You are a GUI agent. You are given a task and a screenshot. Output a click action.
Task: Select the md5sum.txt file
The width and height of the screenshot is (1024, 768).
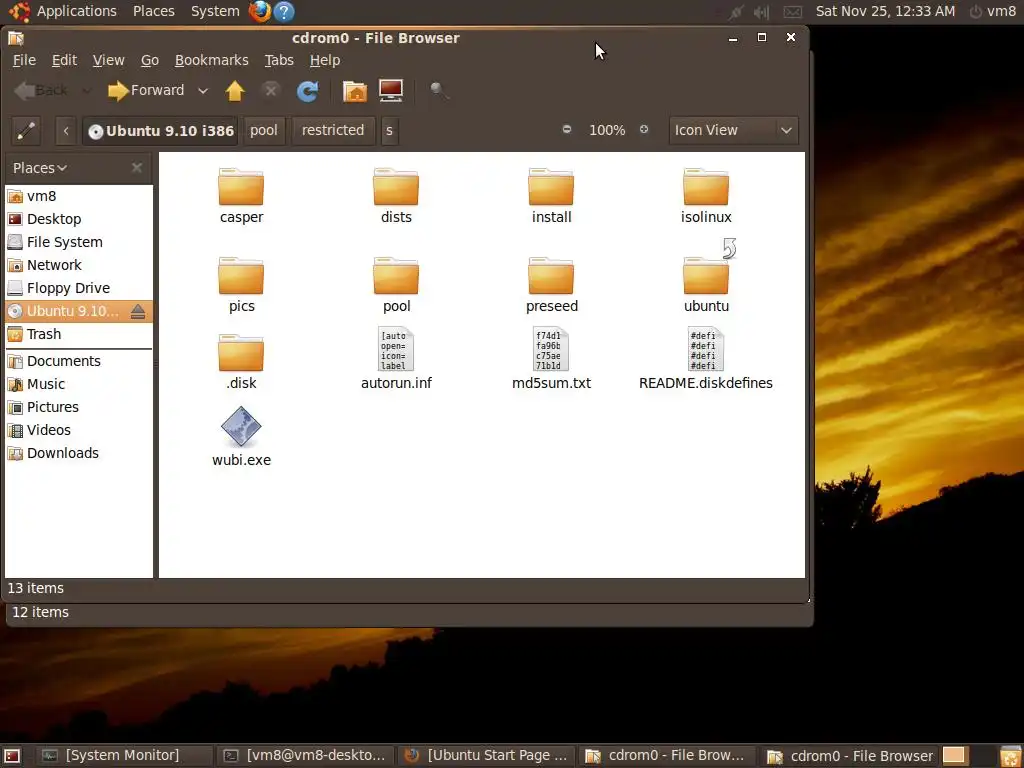(x=551, y=359)
